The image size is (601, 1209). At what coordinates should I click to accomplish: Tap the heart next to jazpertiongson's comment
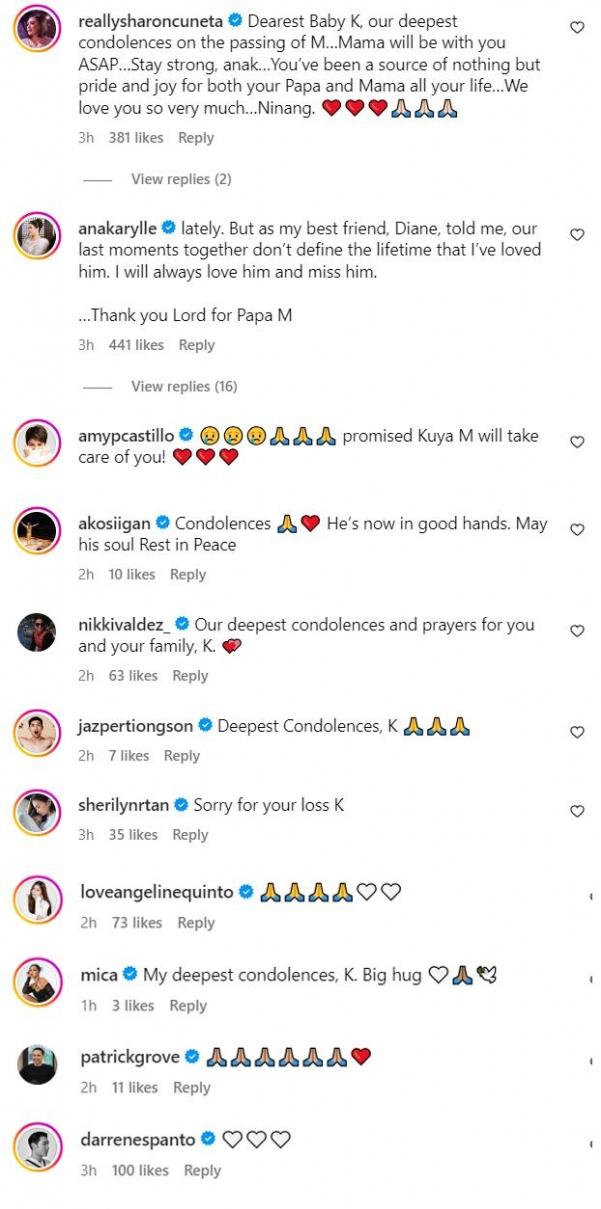pyautogui.click(x=576, y=732)
